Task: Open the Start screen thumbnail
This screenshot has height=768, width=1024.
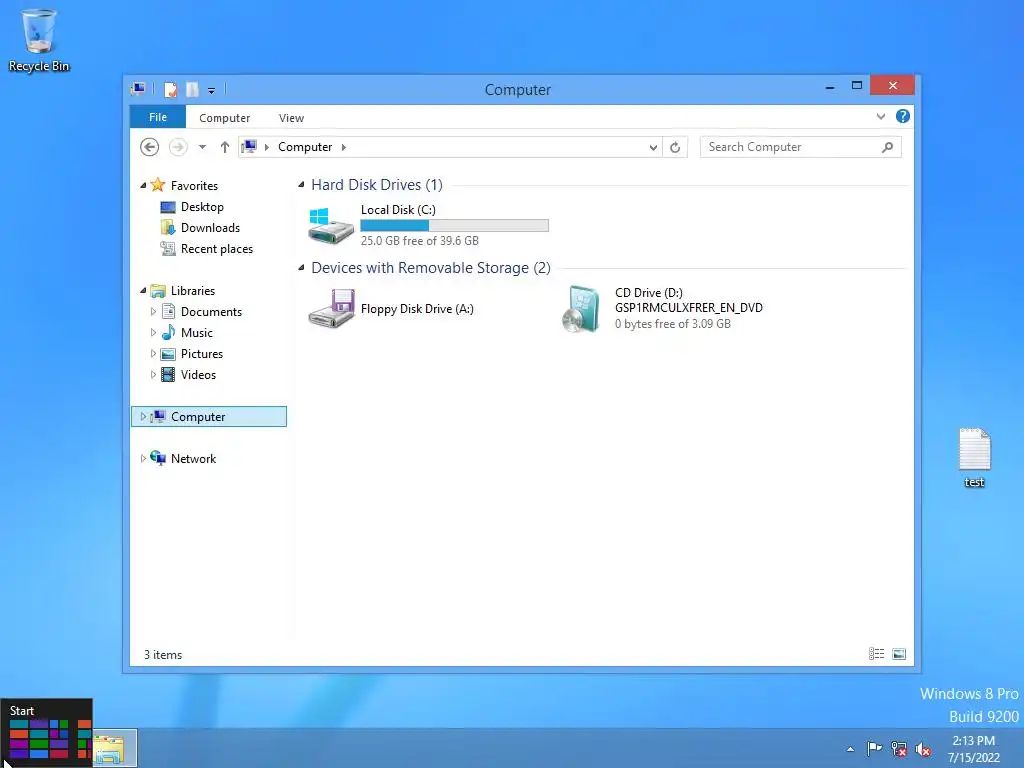Action: 46,733
